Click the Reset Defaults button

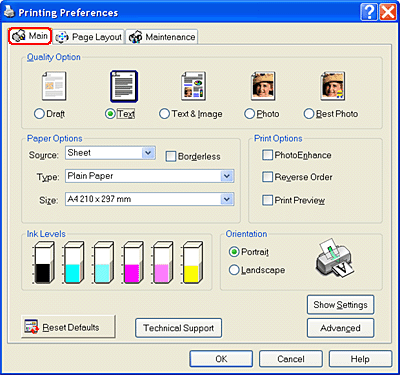coord(68,327)
